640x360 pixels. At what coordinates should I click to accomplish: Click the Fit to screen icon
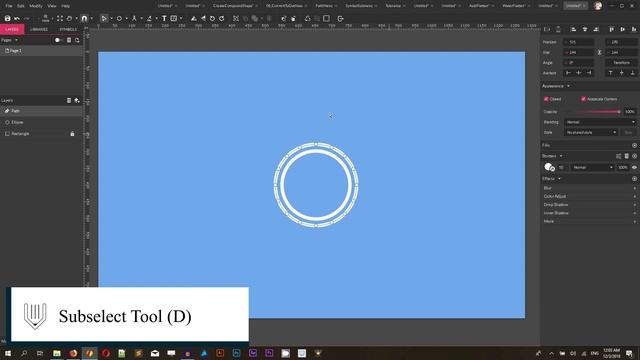click(60, 18)
